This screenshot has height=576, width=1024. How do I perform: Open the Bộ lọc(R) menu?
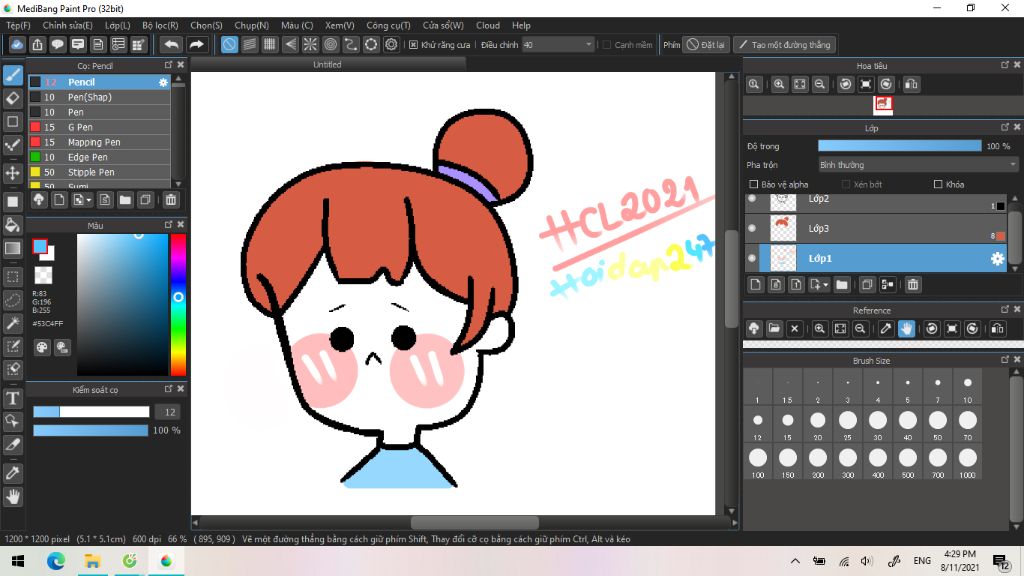(160, 25)
